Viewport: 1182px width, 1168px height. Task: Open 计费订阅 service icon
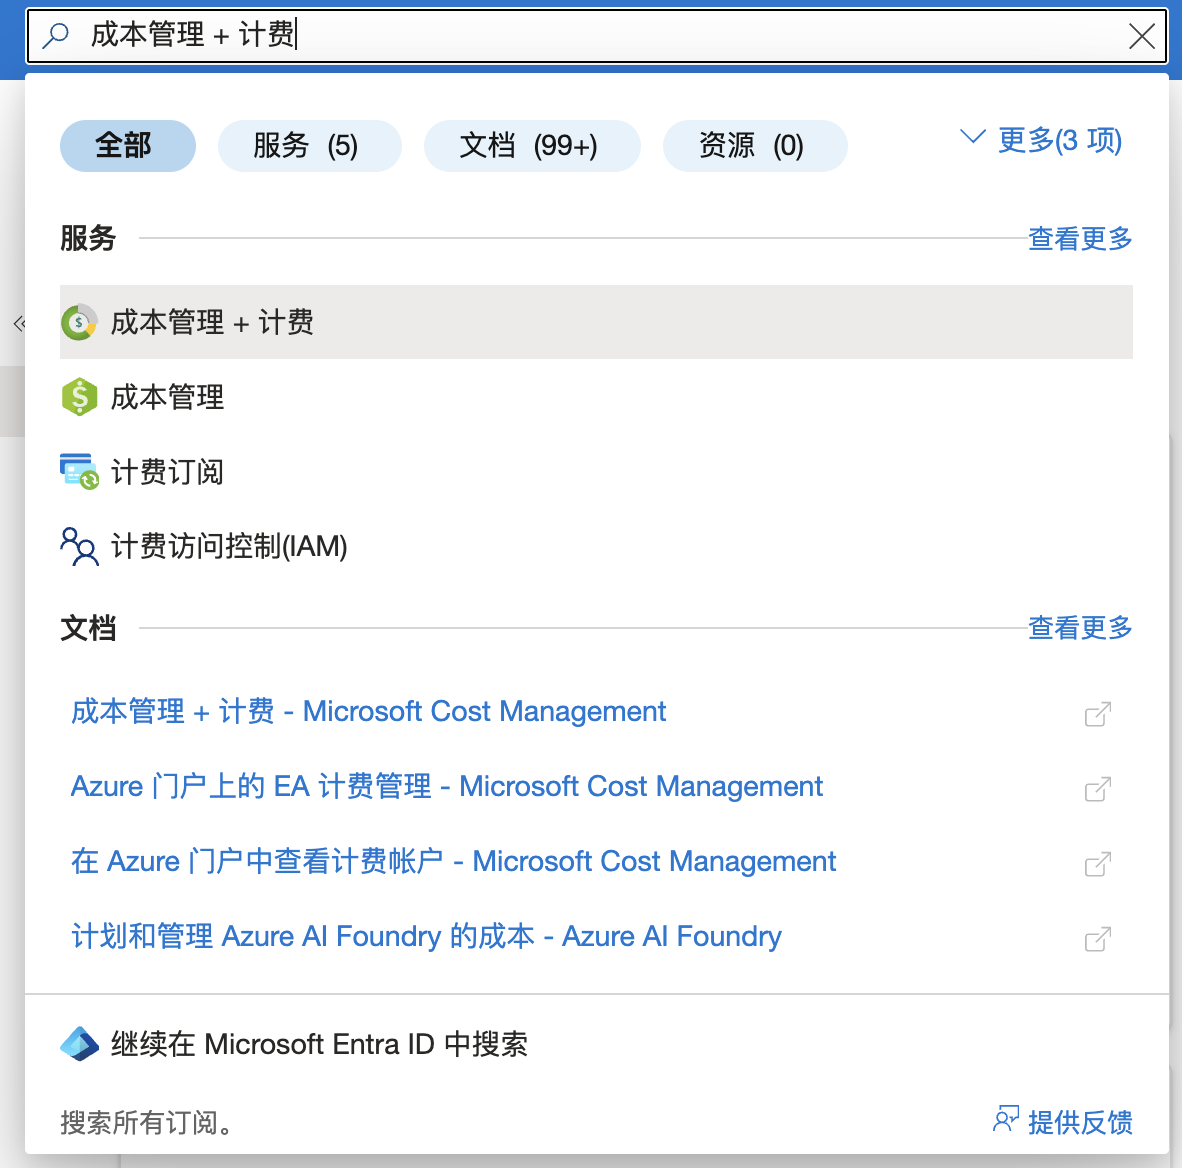[79, 471]
